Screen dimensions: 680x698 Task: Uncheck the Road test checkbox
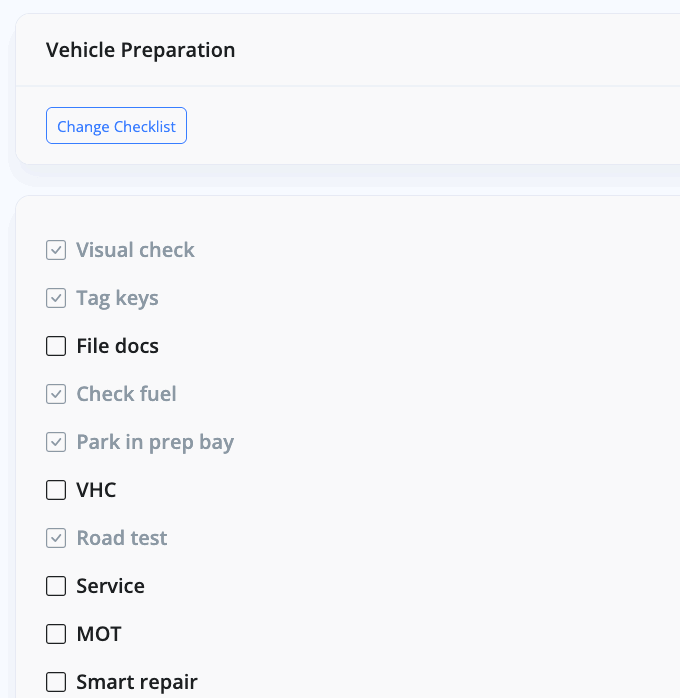click(x=56, y=538)
